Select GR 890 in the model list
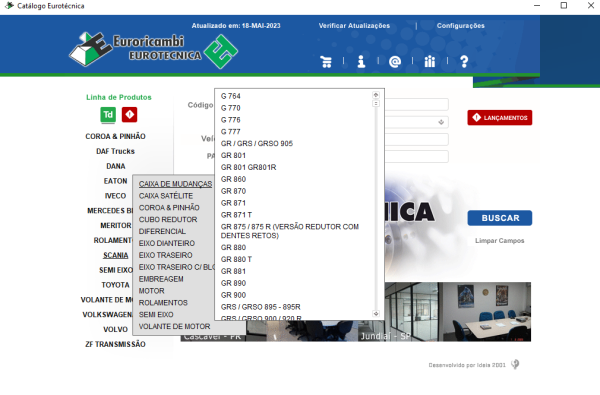Viewport: 600px width, 395px height. click(233, 282)
